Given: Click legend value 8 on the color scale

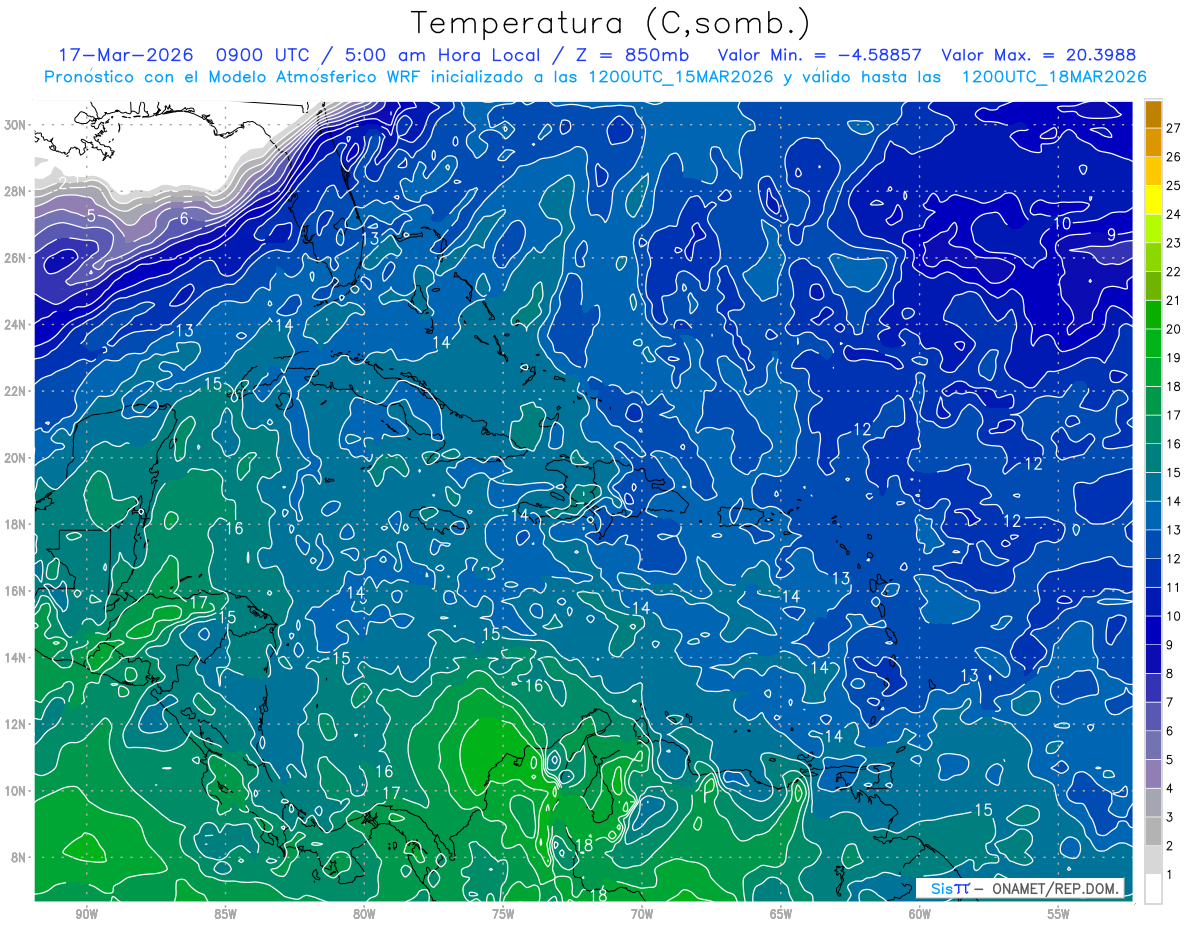Looking at the screenshot, I should click(1170, 674).
